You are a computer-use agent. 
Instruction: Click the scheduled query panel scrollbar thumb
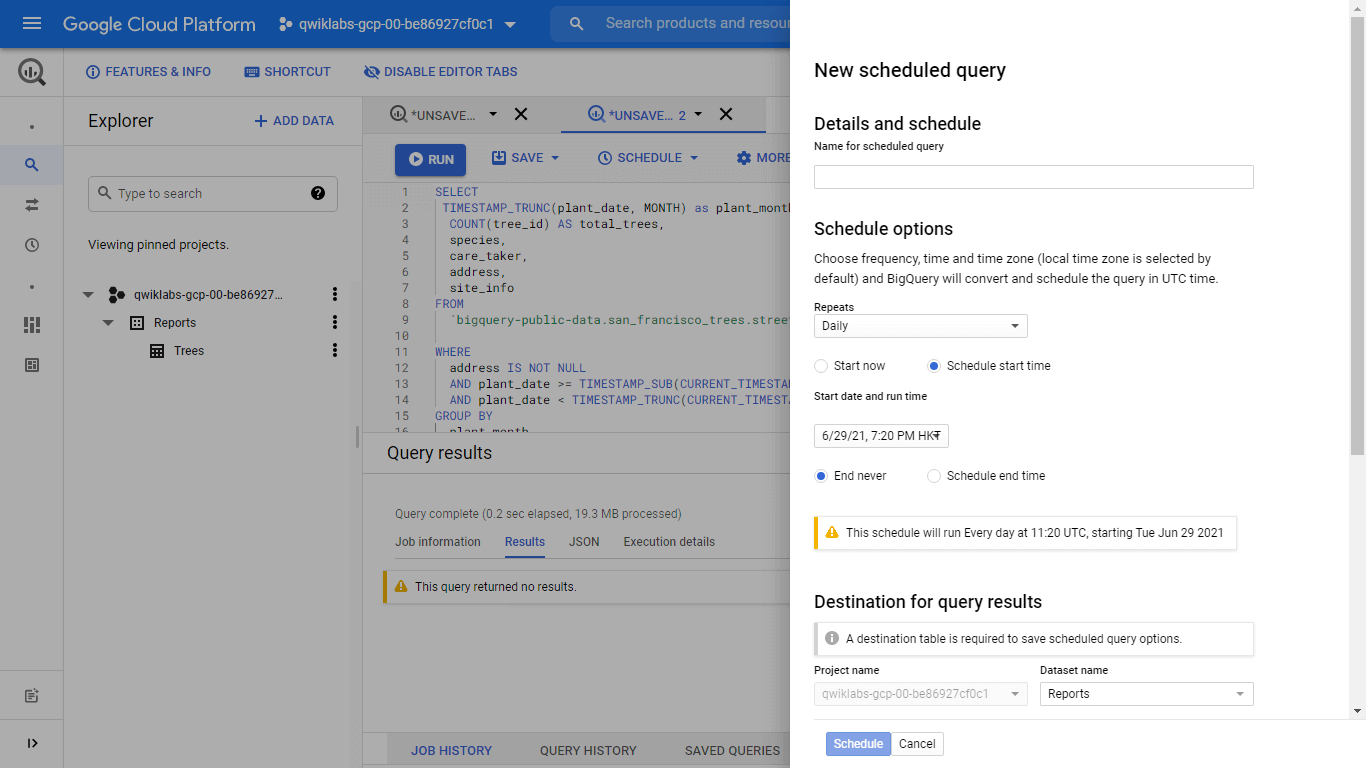pyautogui.click(x=1357, y=235)
